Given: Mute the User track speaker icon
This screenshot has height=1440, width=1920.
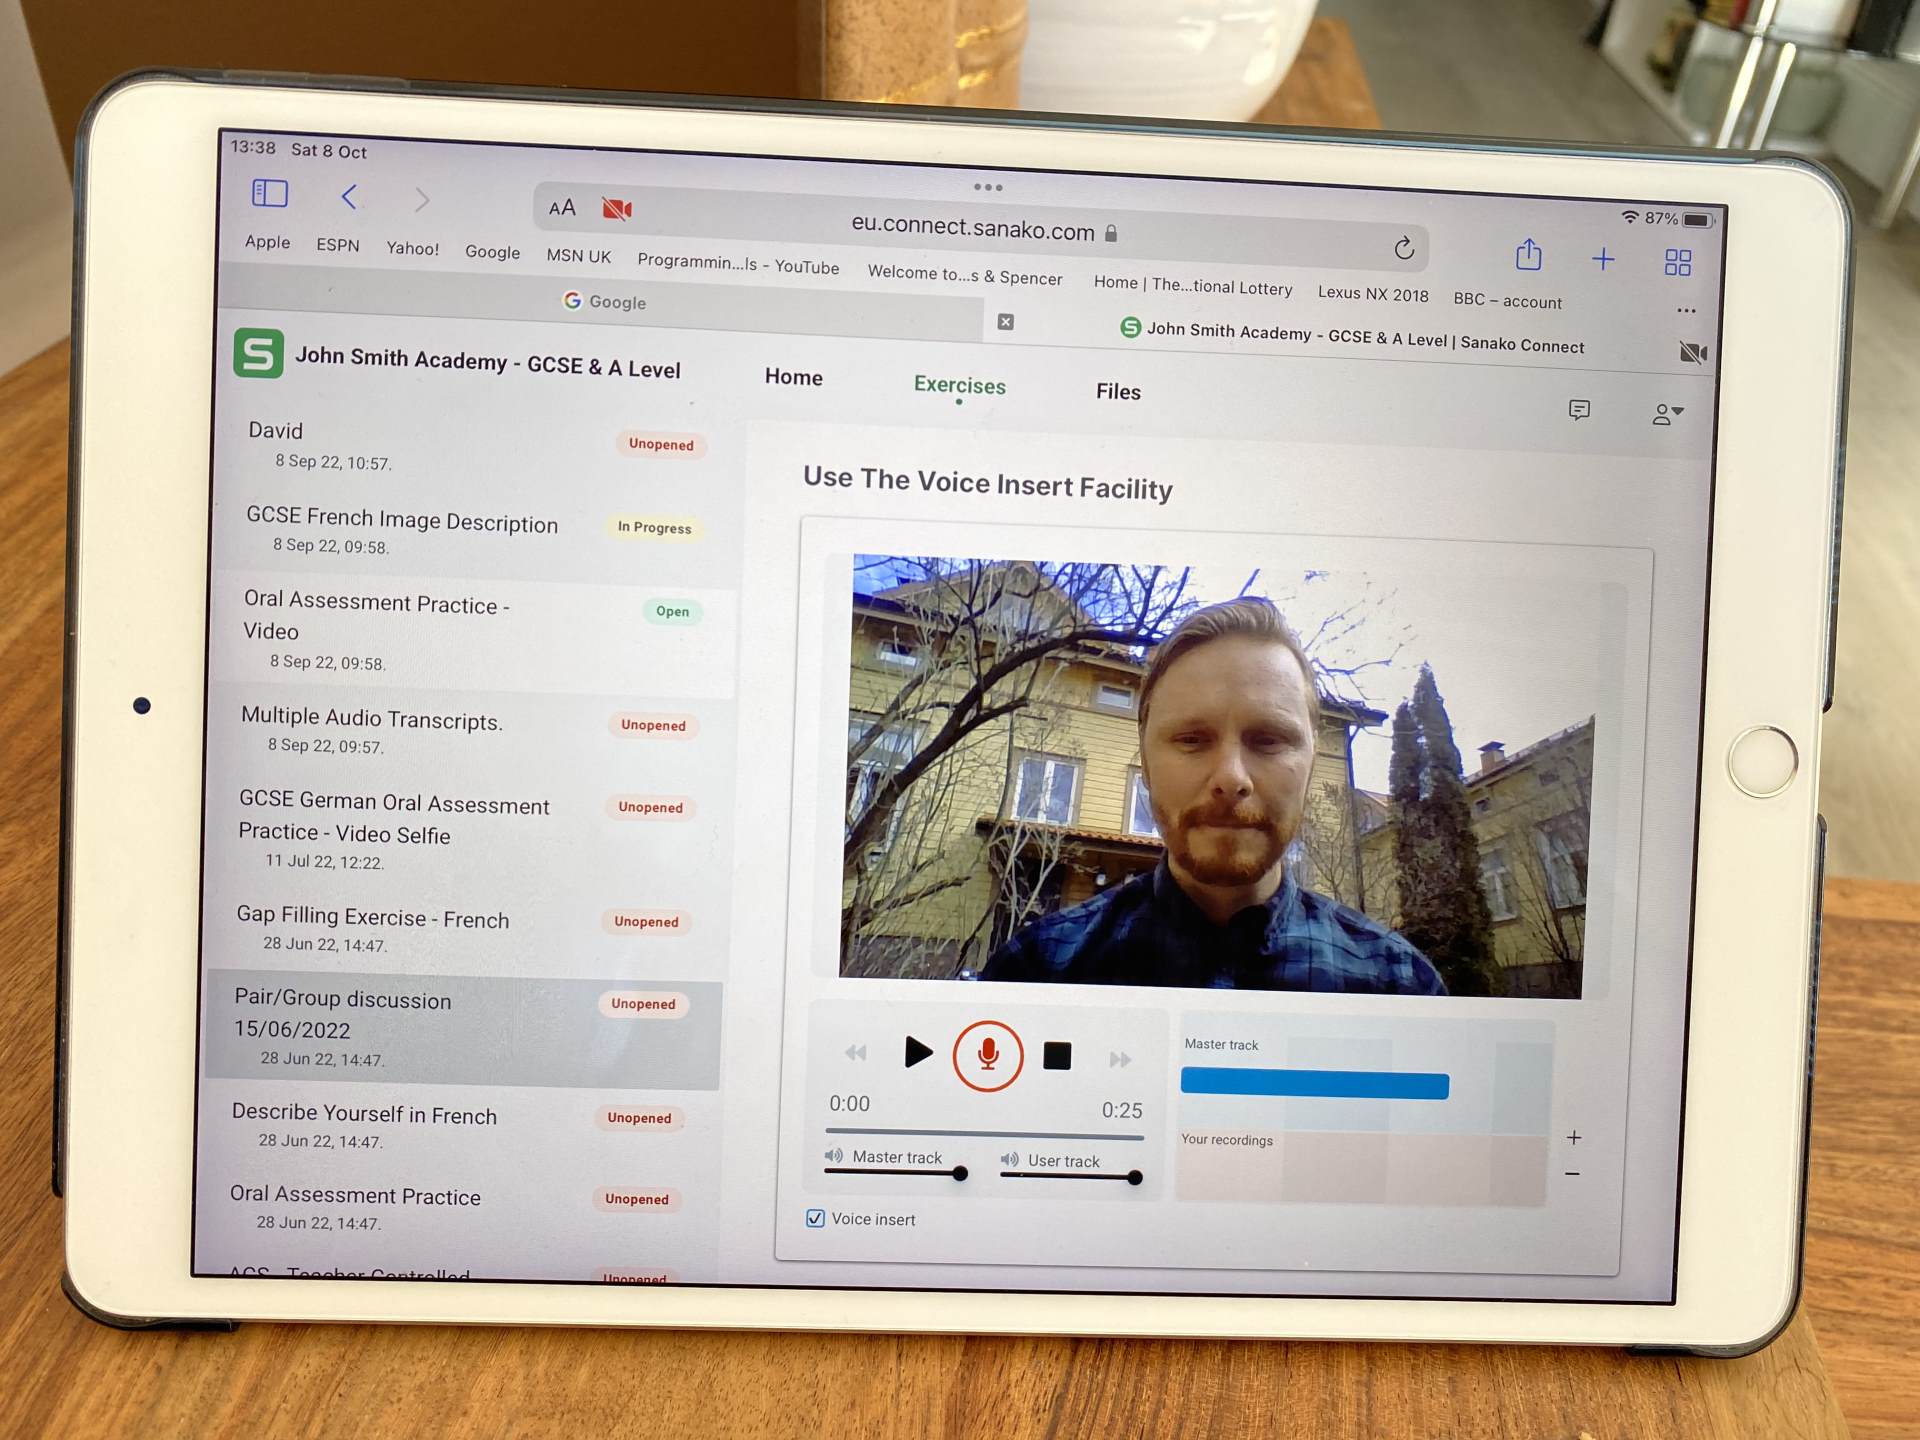Looking at the screenshot, I should pos(1010,1159).
